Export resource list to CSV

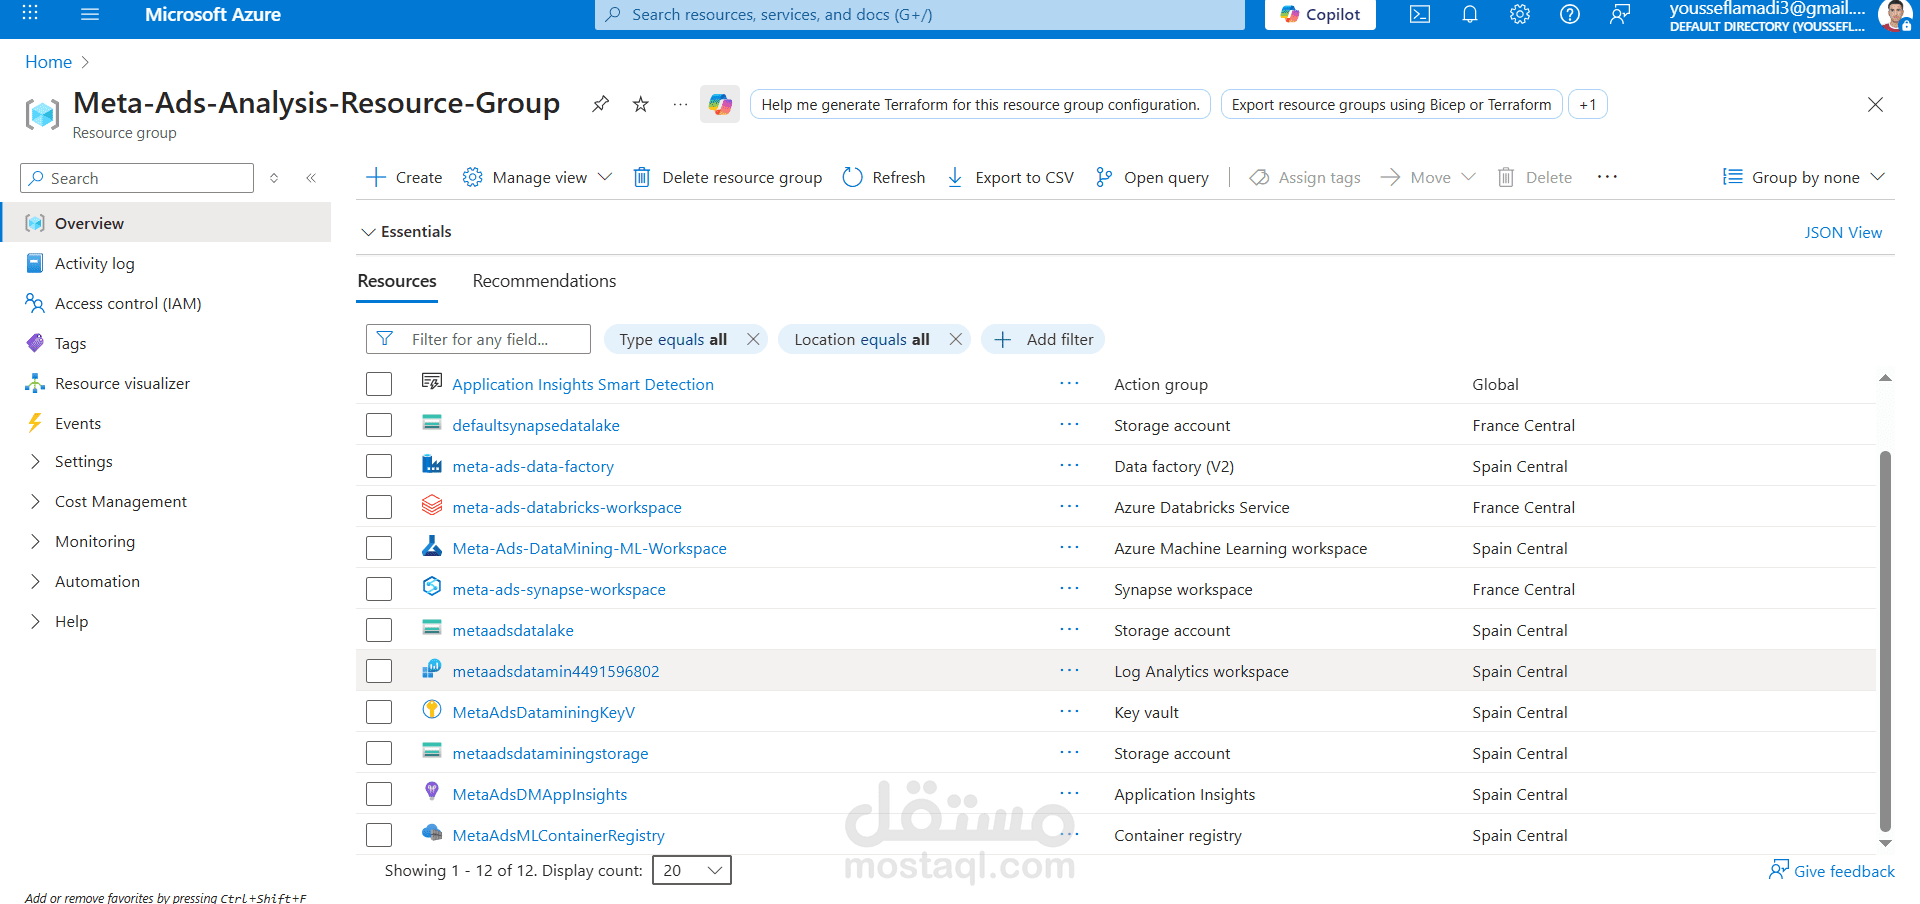click(1010, 177)
